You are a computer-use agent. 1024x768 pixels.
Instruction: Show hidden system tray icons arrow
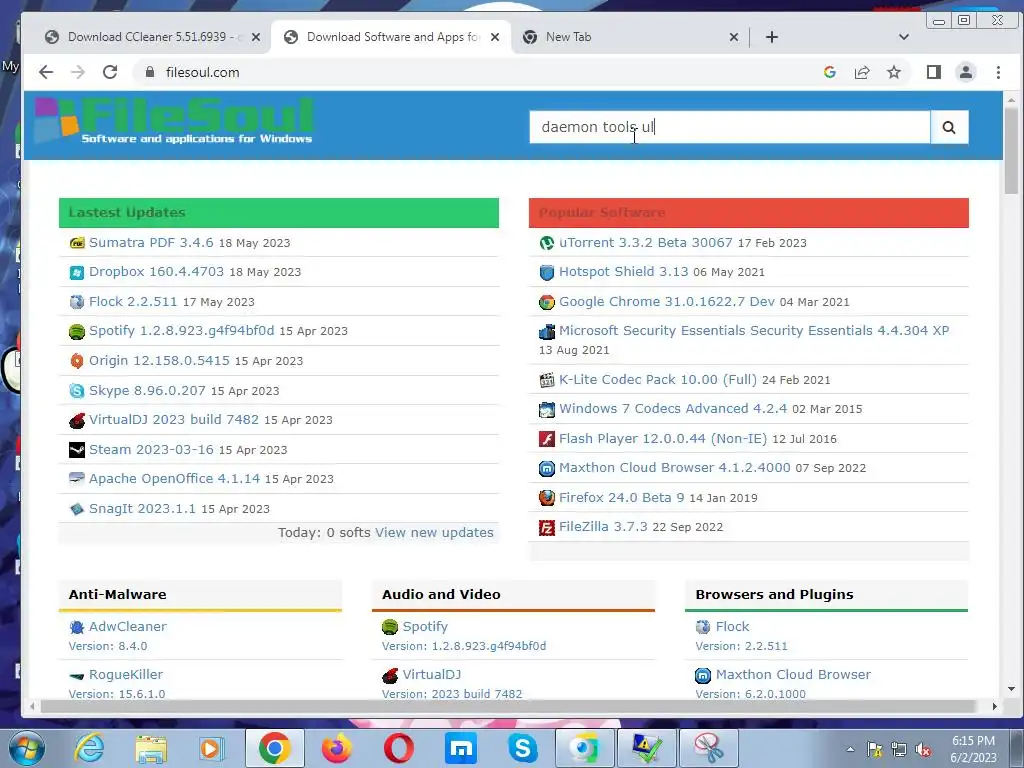[x=850, y=749]
